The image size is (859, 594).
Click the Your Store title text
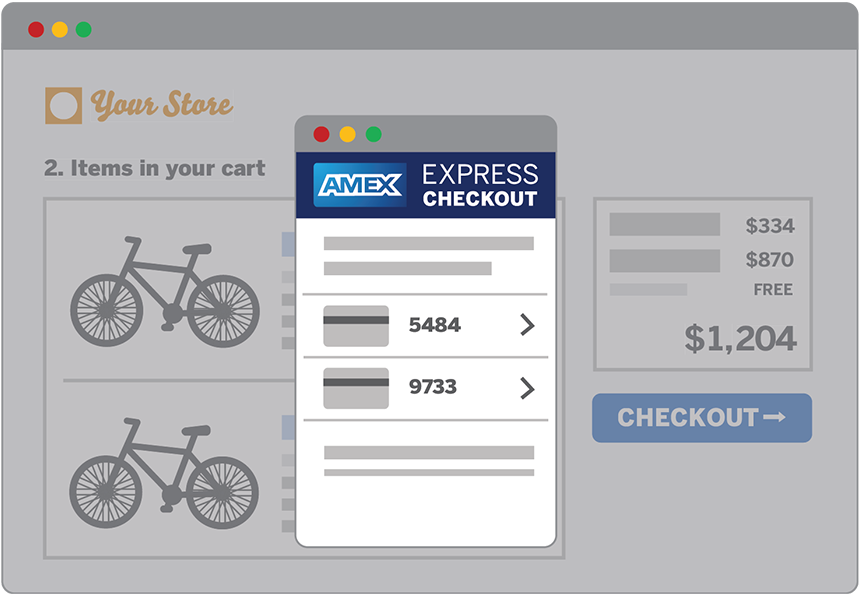point(161,106)
